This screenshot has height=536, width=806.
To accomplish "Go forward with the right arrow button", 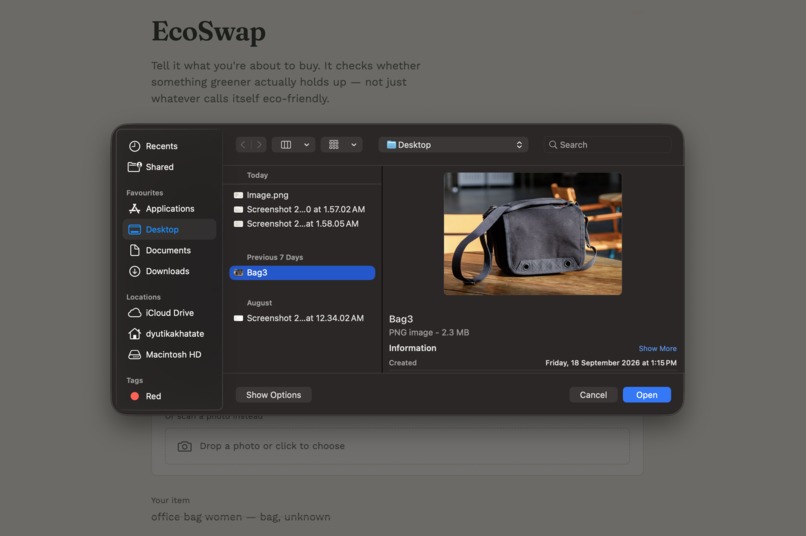I will click(x=259, y=145).
